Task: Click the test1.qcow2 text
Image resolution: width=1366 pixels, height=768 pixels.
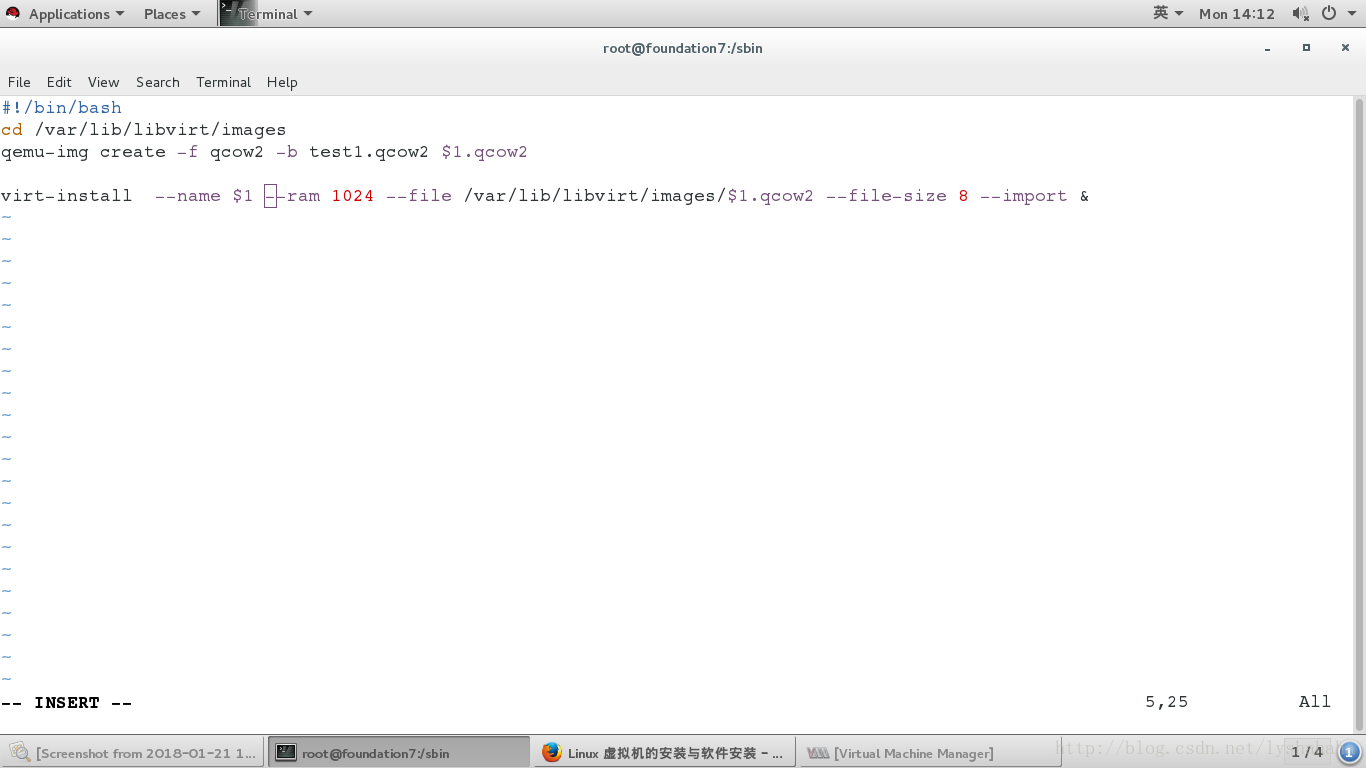Action: tap(369, 152)
